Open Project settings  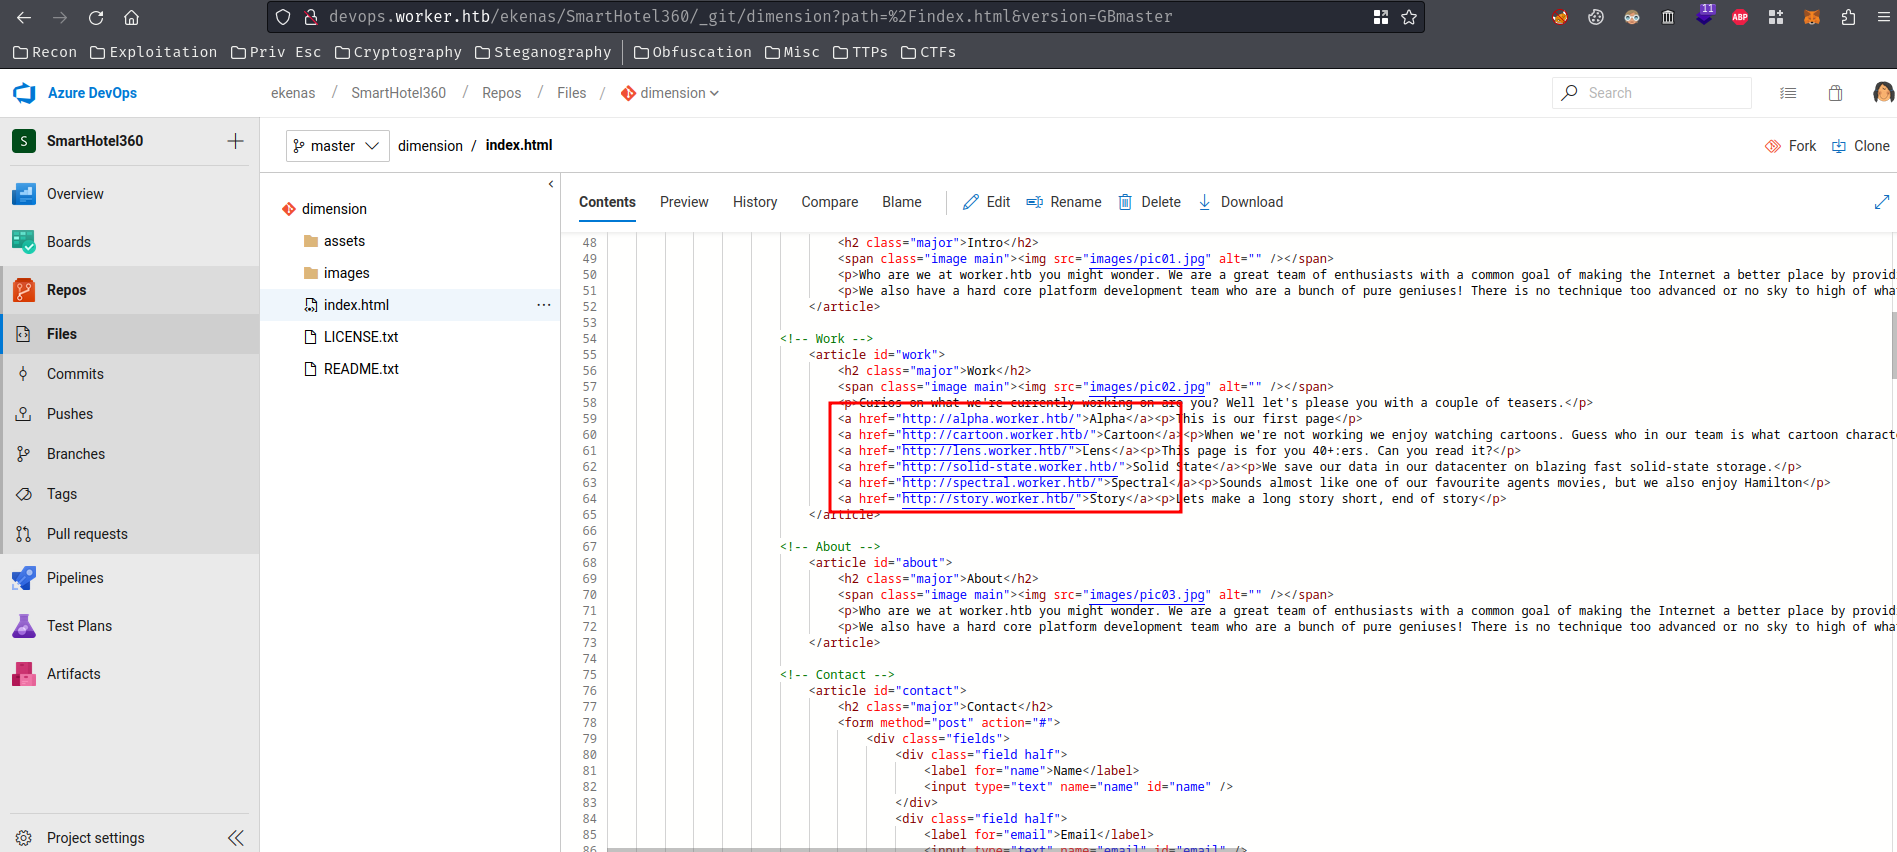tap(96, 838)
